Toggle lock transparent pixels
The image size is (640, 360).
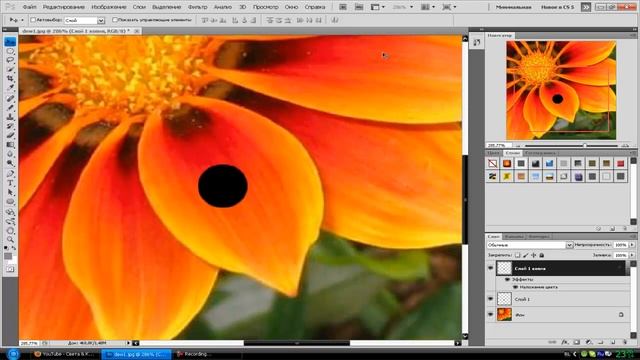coord(518,255)
